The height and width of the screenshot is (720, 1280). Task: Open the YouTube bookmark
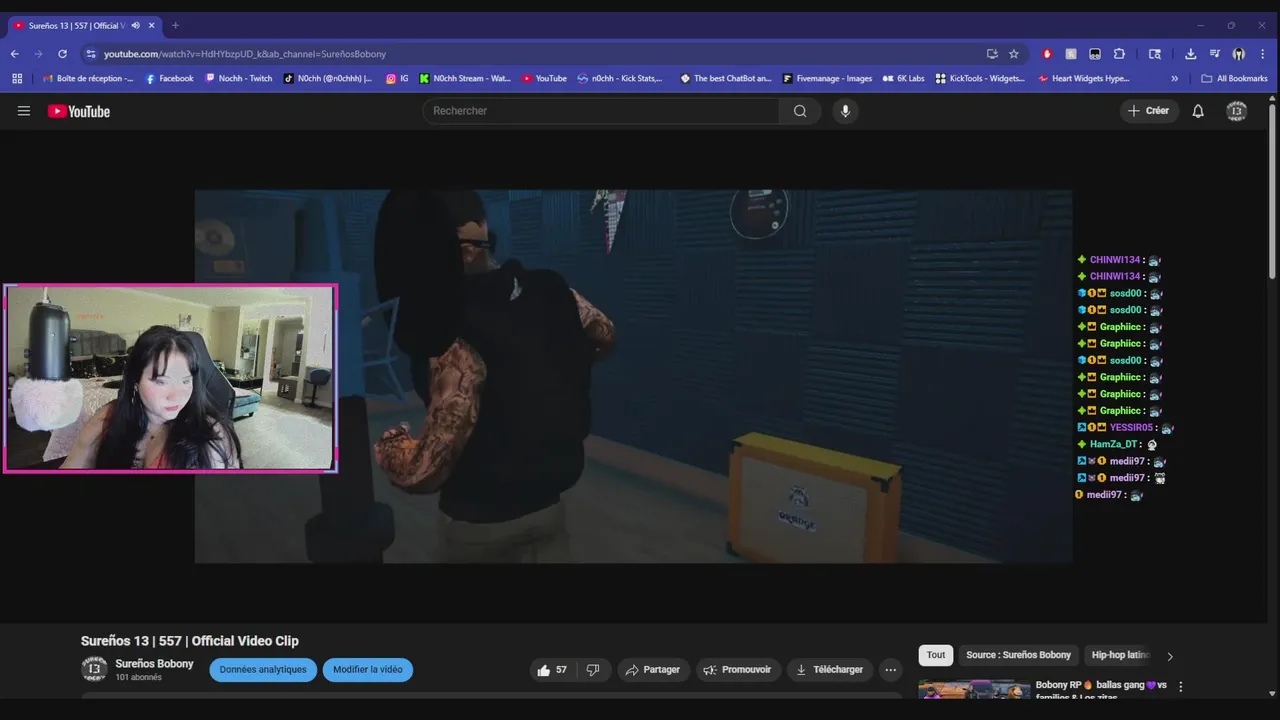point(544,78)
